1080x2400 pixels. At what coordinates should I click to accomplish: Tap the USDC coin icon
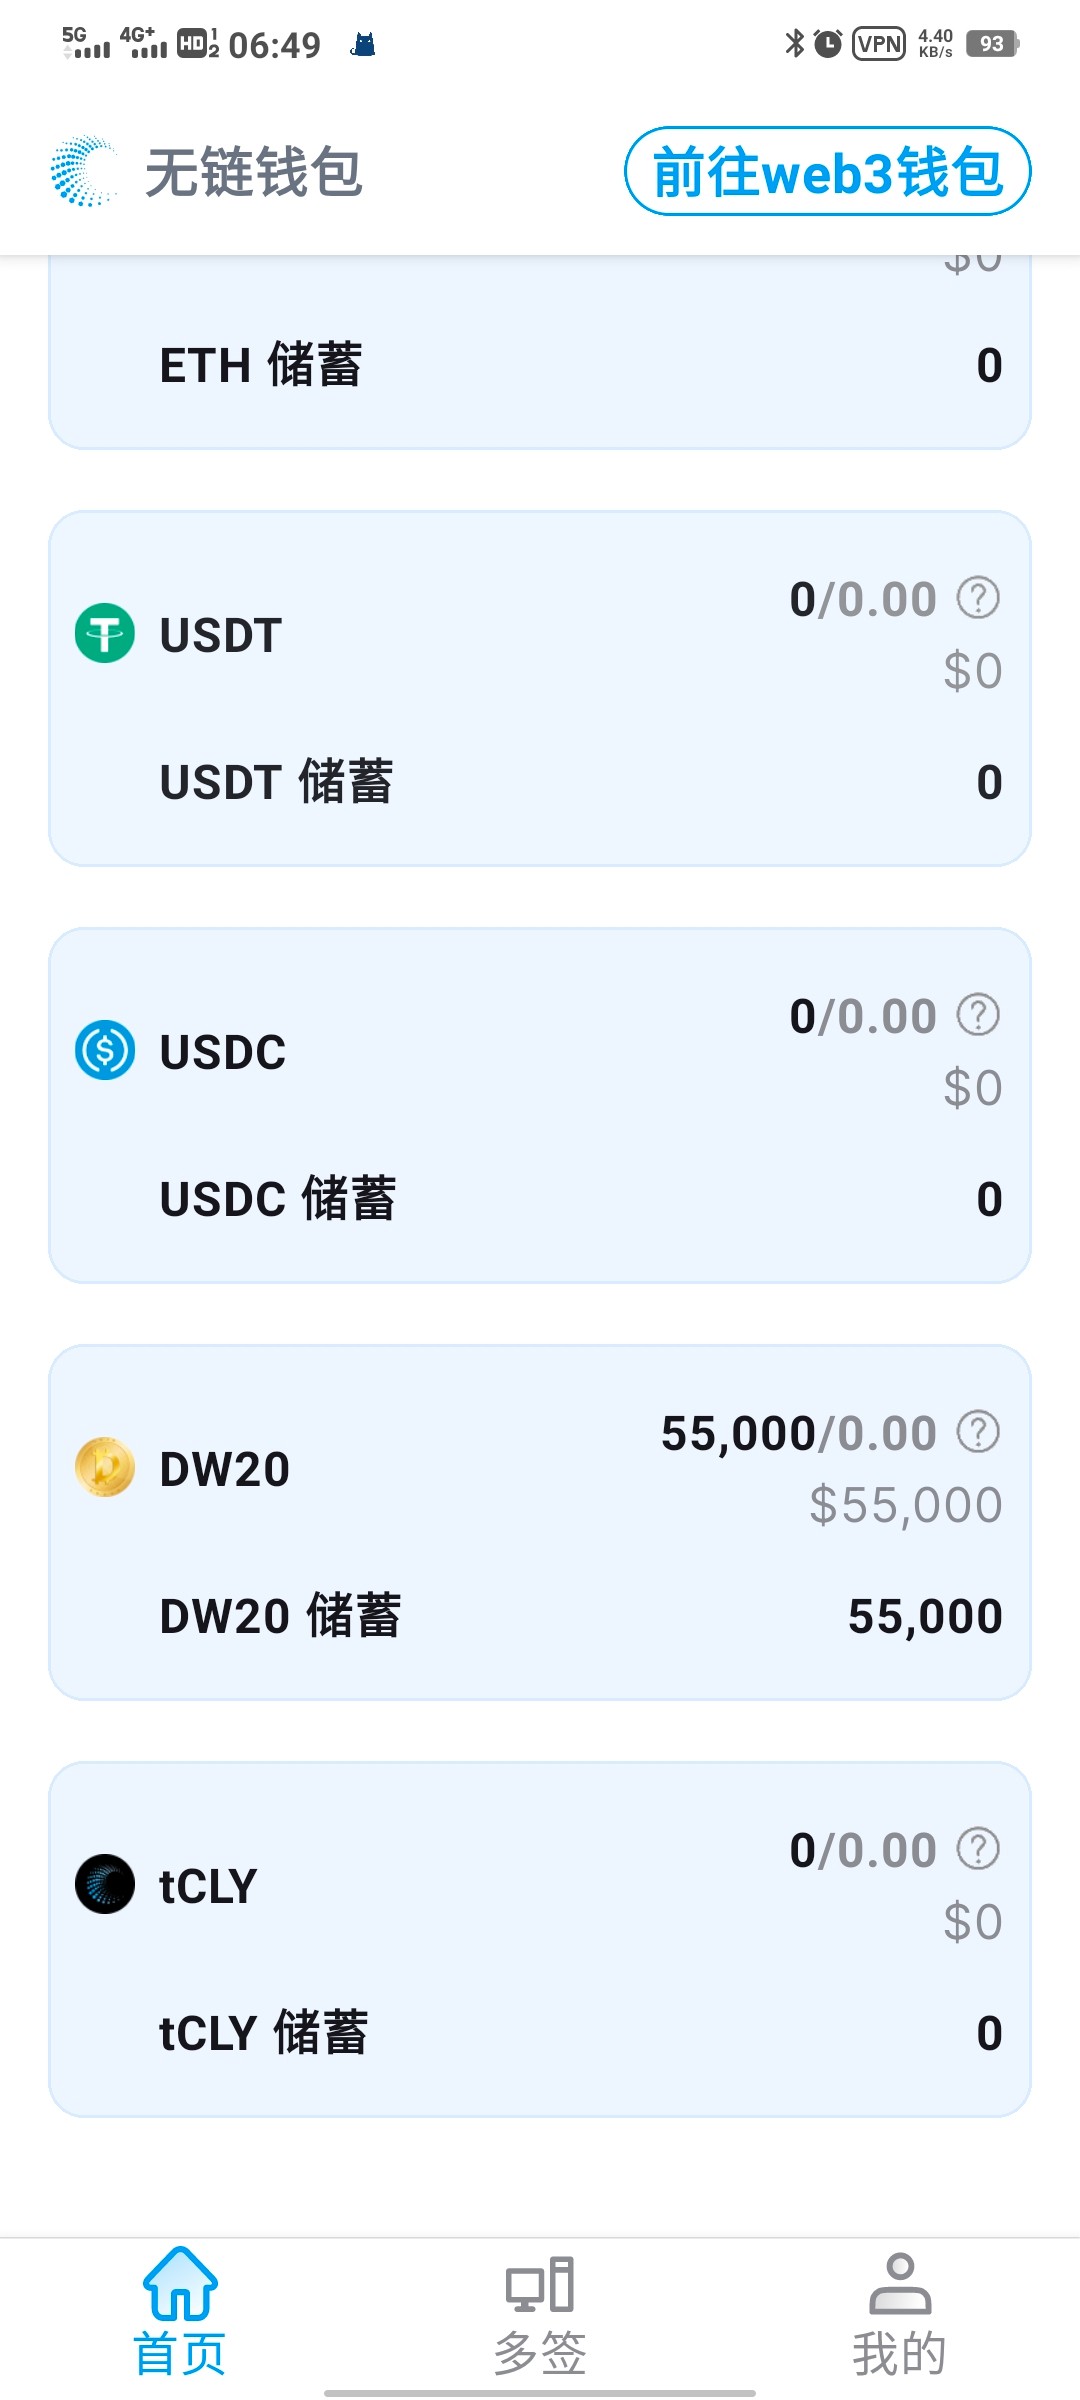coord(105,1050)
